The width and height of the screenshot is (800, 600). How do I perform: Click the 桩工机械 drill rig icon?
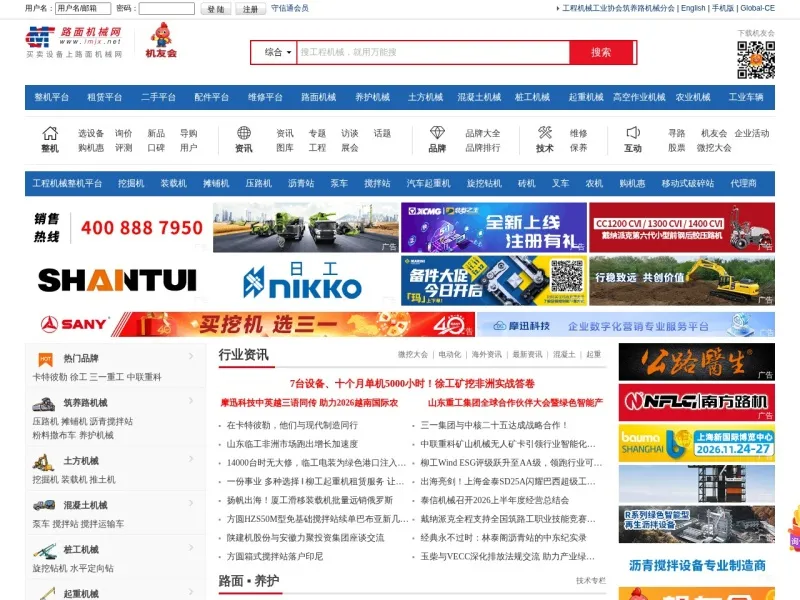(x=44, y=551)
